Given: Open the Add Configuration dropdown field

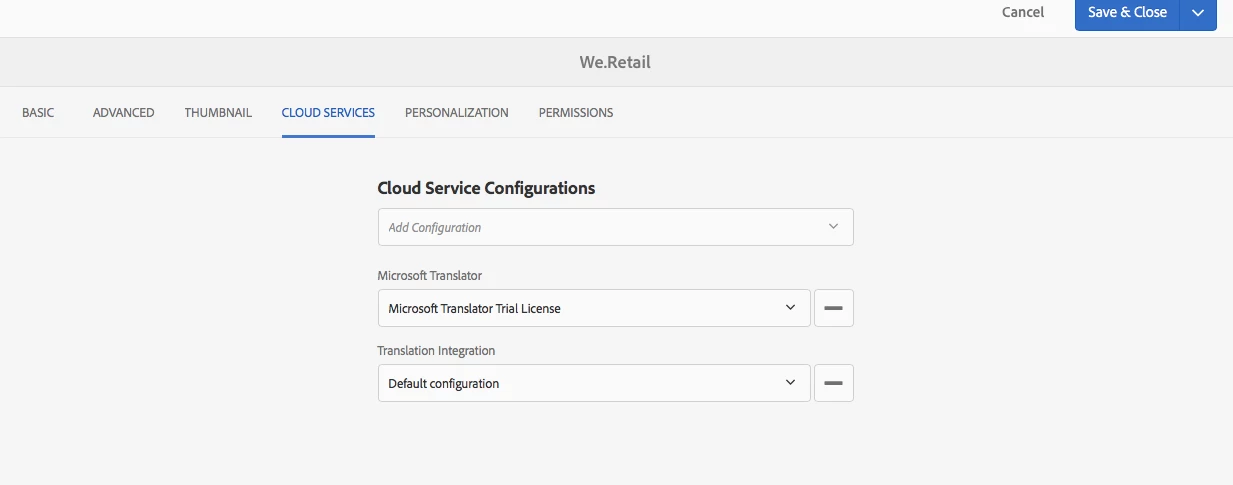Looking at the screenshot, I should tap(600, 227).
